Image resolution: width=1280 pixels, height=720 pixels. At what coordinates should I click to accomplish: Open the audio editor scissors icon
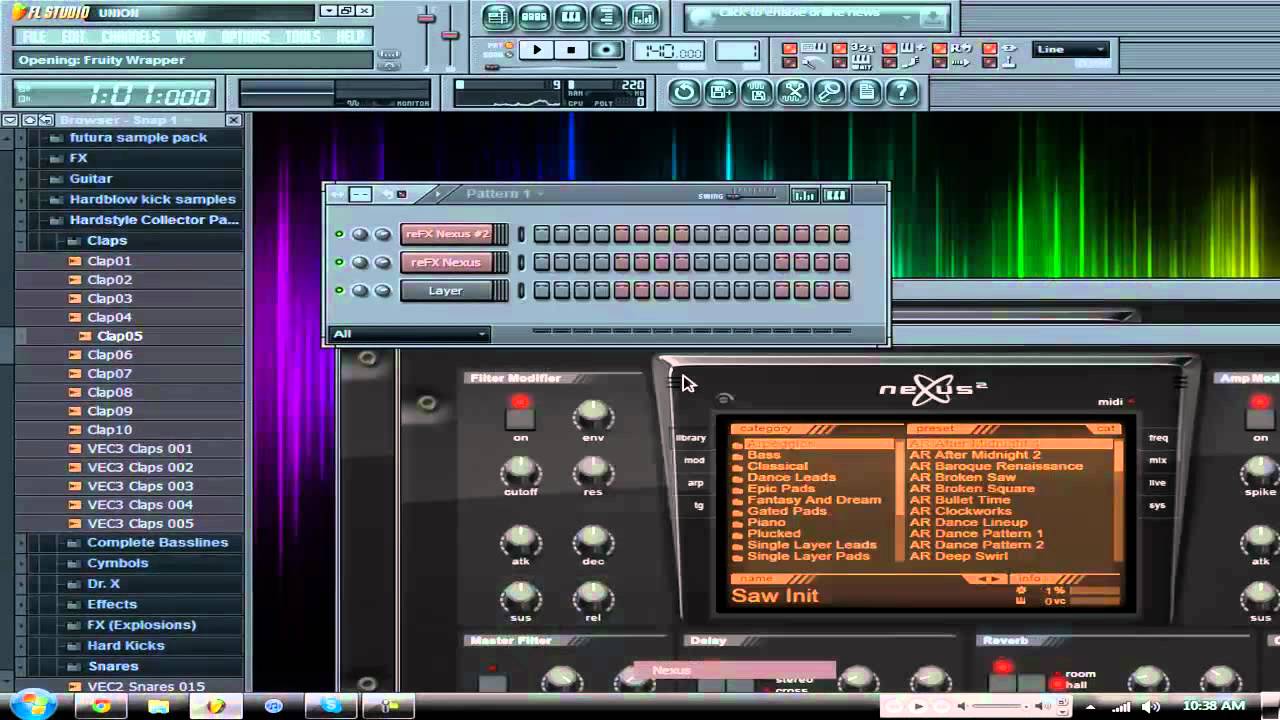tap(793, 93)
